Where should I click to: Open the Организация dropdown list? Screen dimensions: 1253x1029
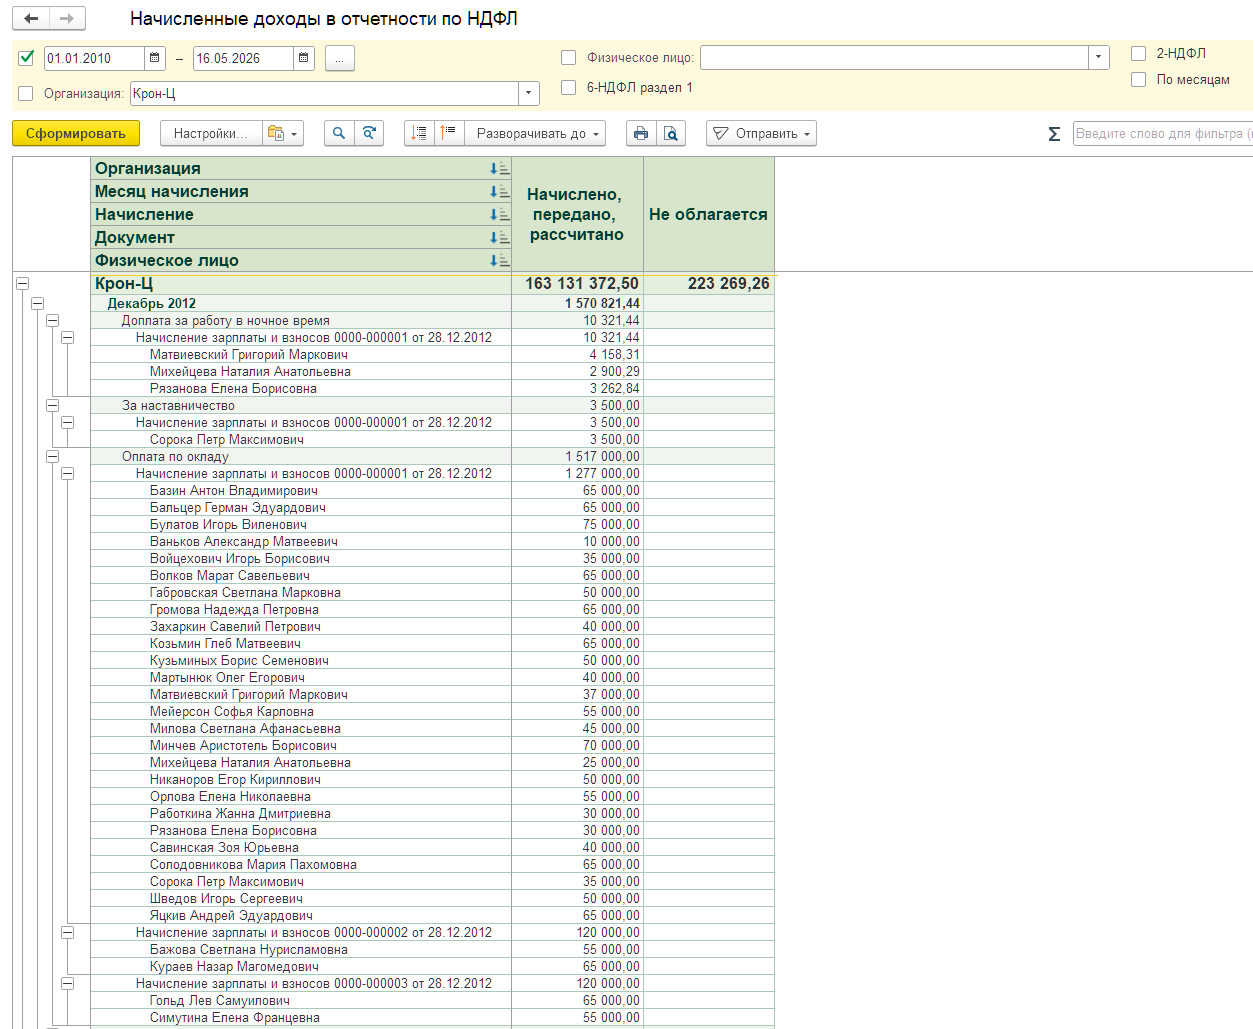[x=529, y=93]
